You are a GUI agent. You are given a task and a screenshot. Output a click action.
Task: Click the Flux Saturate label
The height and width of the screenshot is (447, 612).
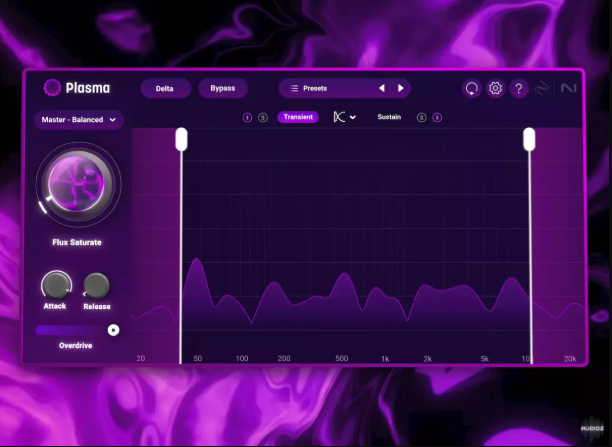point(77,242)
